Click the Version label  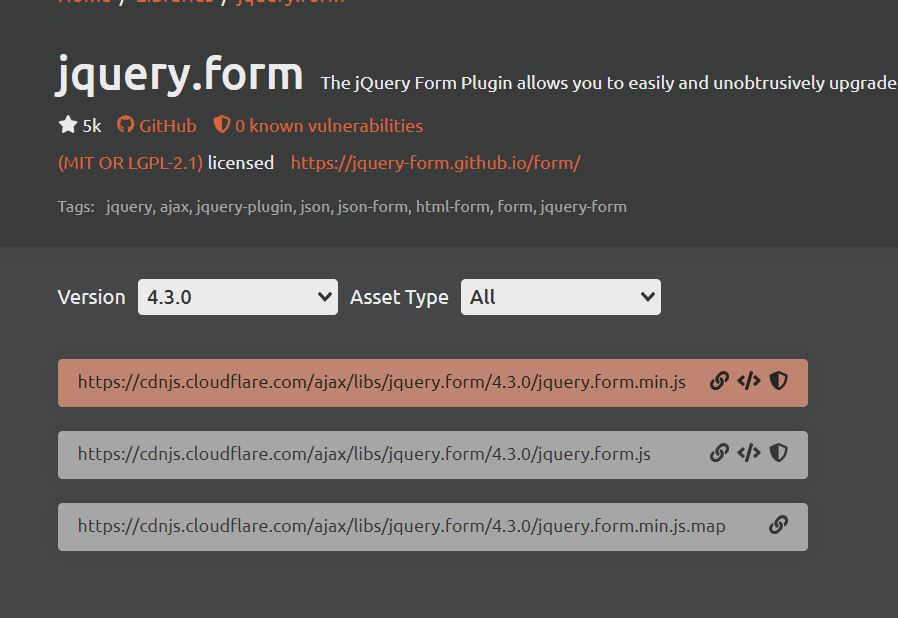91,297
